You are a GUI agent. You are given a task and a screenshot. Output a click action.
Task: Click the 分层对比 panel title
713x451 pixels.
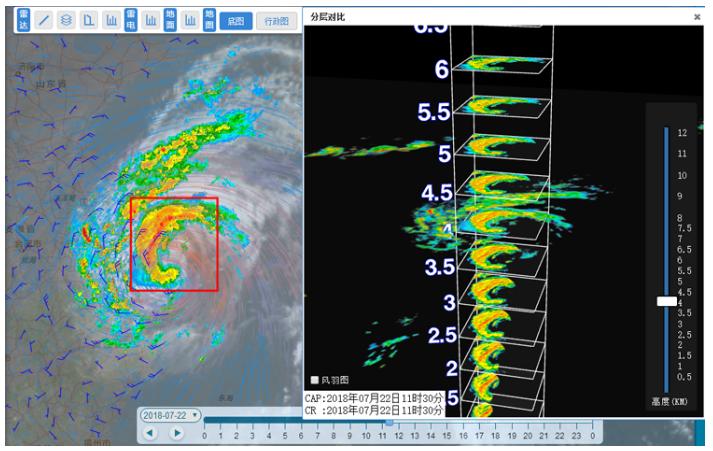click(x=327, y=17)
